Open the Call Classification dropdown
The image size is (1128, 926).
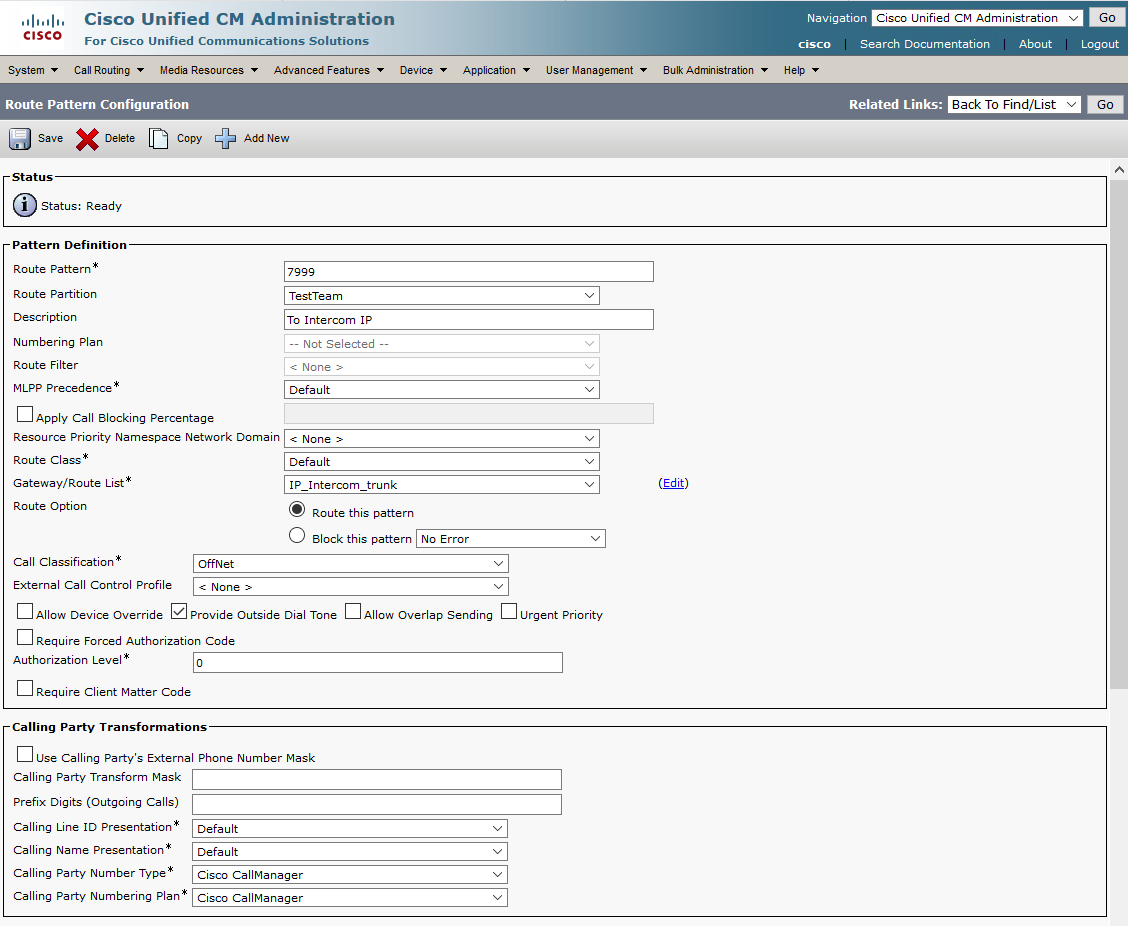coord(350,564)
